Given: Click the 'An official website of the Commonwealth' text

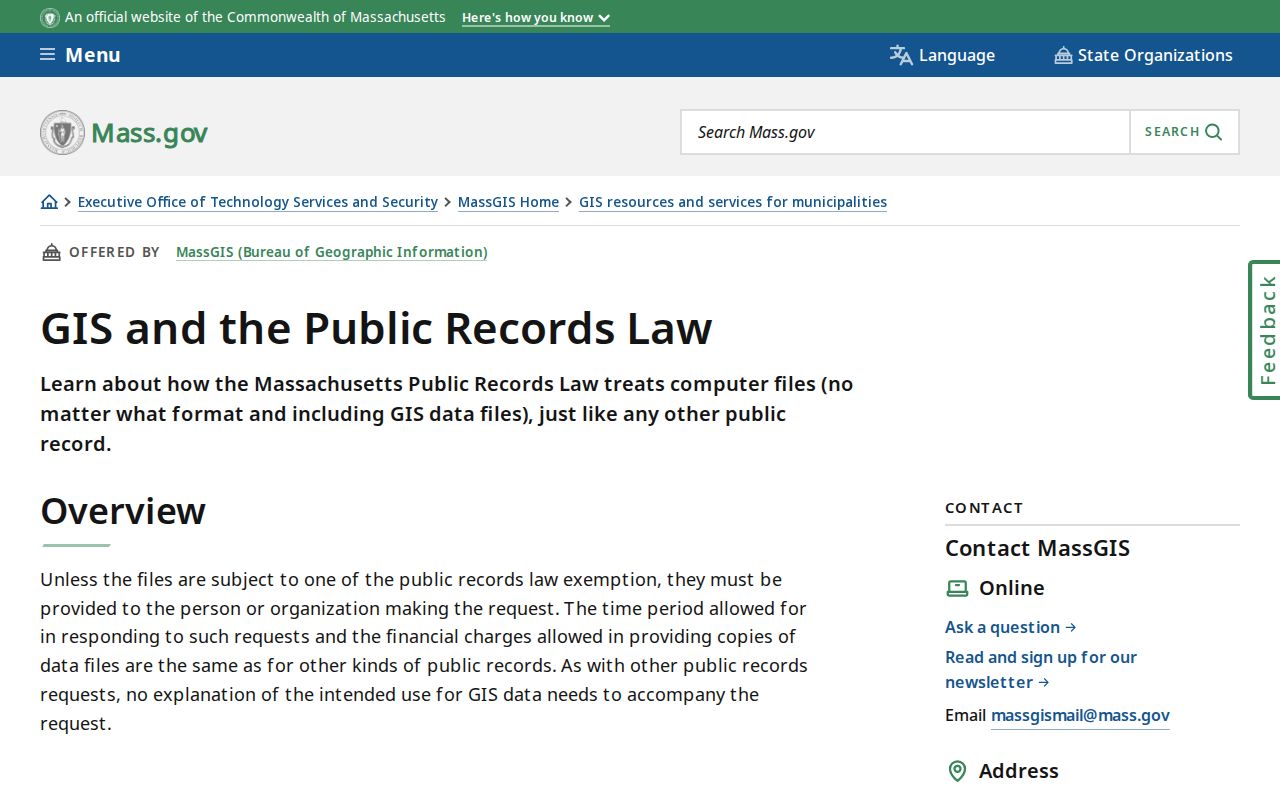Looking at the screenshot, I should click(255, 17).
